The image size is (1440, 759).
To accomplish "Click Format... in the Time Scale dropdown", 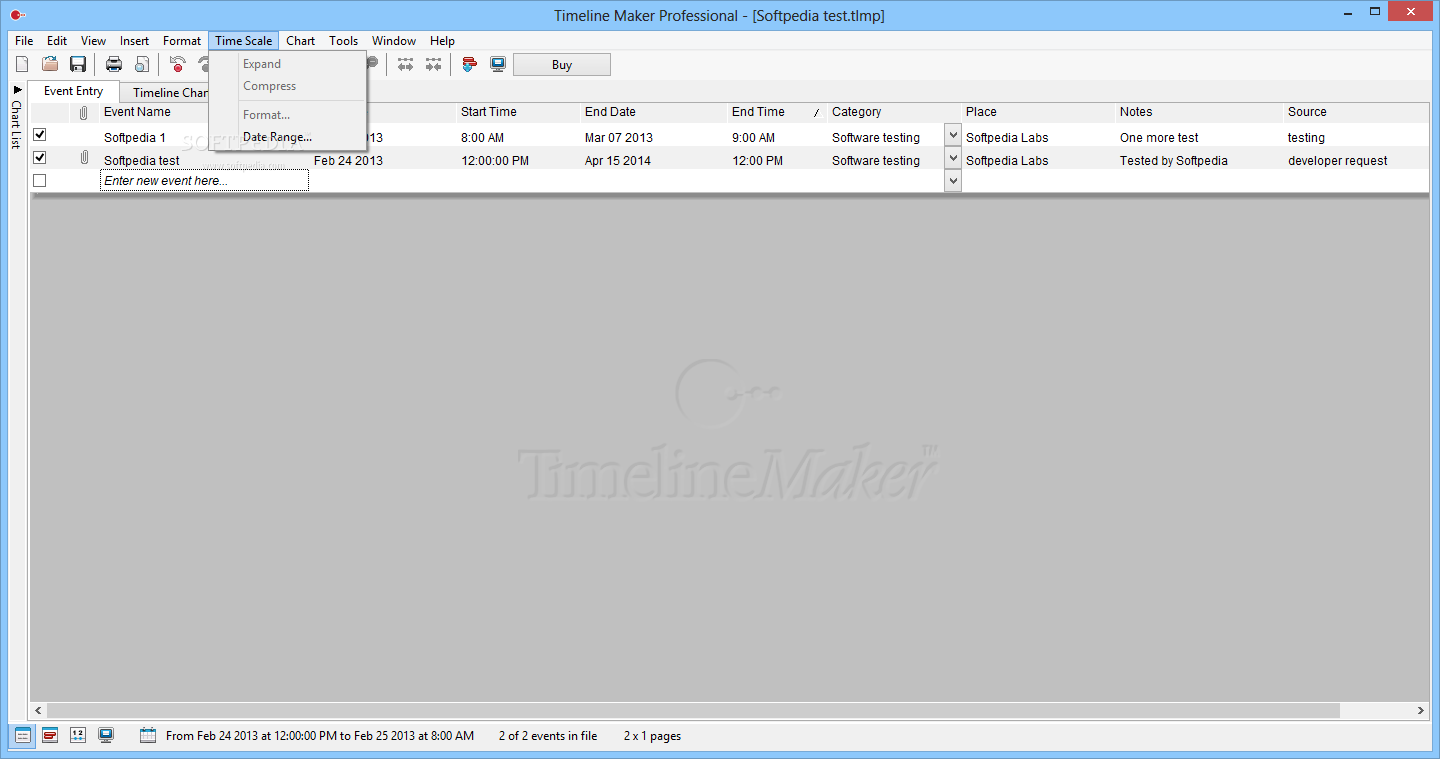I will coord(288,115).
